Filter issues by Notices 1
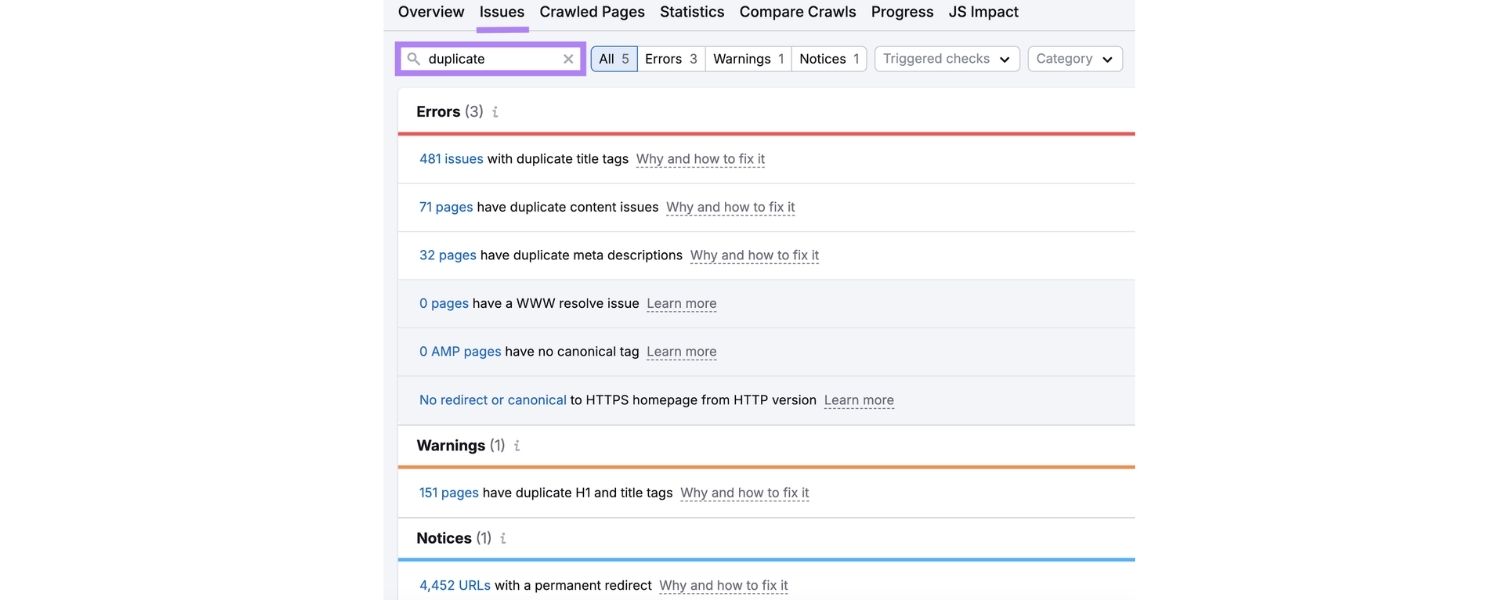Image resolution: width=1500 pixels, height=600 pixels. (829, 59)
